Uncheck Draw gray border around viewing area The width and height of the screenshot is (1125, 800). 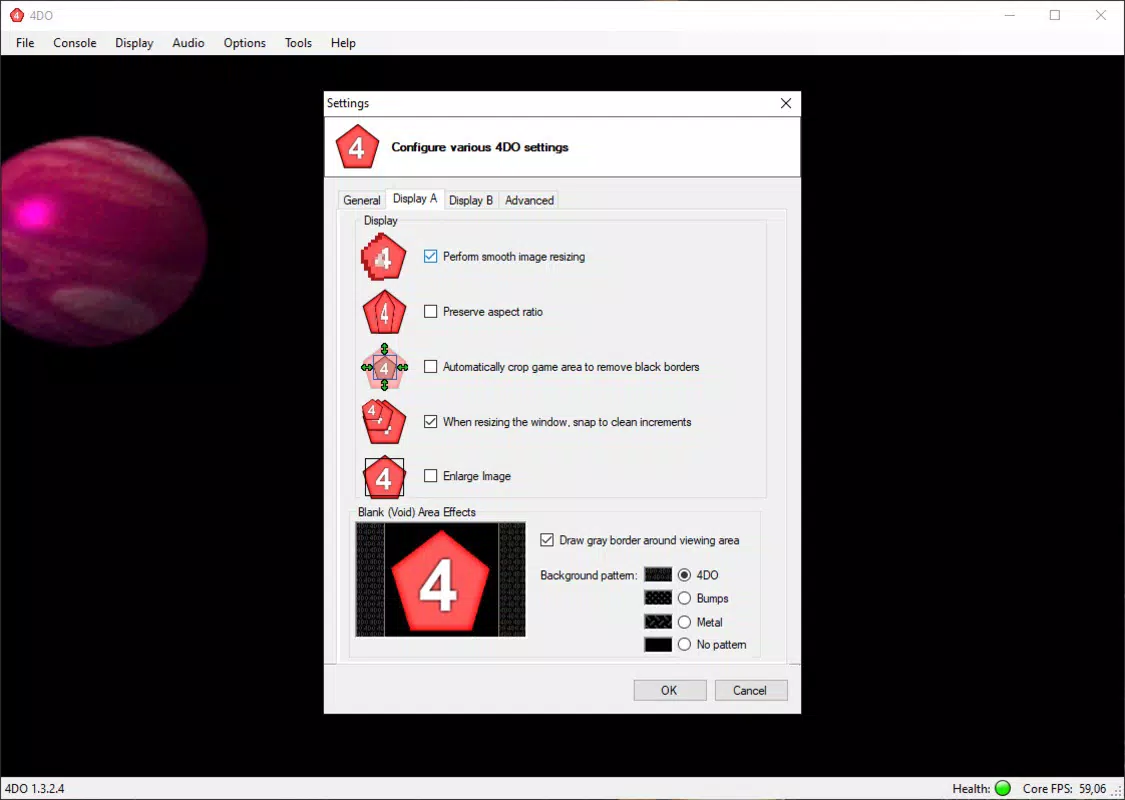click(x=547, y=540)
